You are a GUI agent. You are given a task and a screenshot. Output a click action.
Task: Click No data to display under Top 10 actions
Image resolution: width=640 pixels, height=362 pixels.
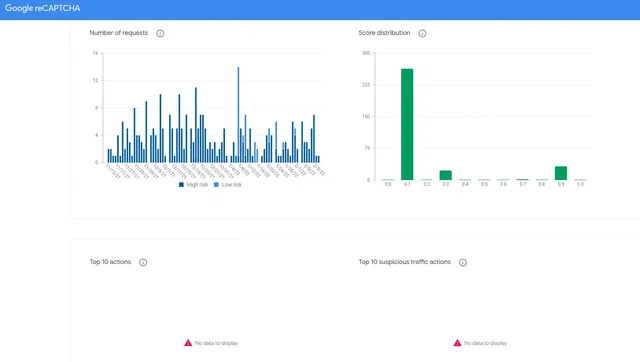tap(216, 343)
